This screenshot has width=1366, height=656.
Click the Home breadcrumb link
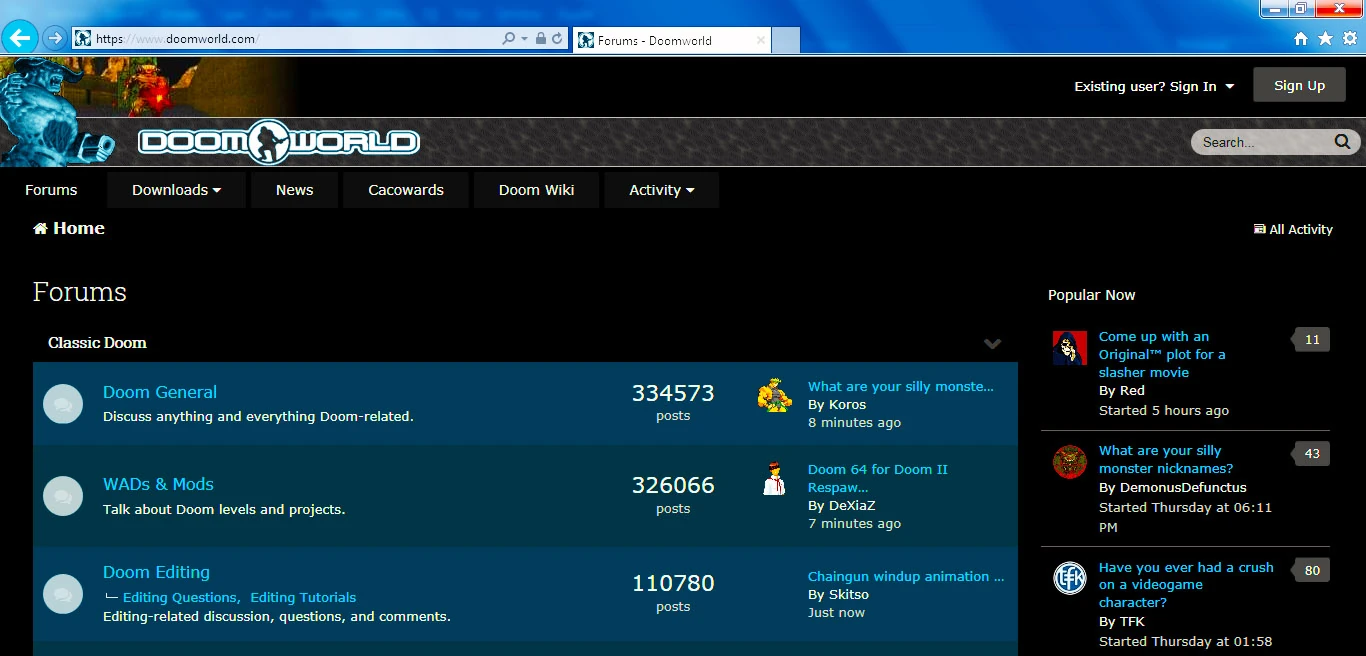tap(69, 228)
